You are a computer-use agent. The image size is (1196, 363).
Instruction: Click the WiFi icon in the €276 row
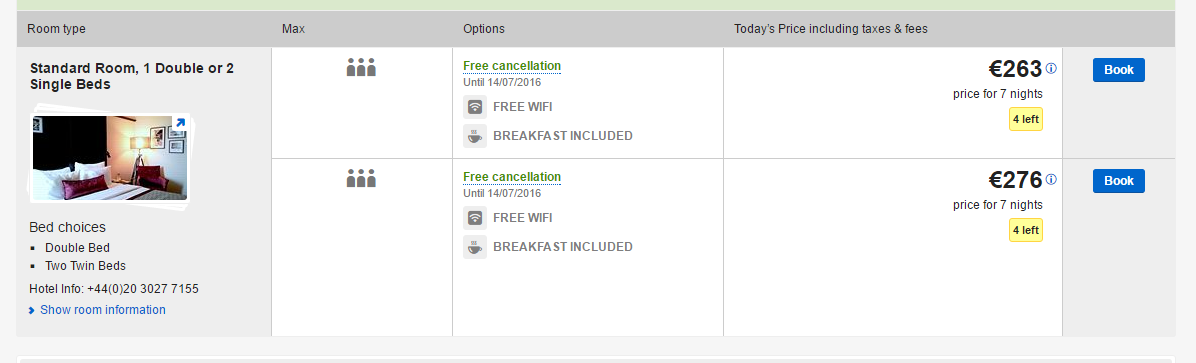474,218
